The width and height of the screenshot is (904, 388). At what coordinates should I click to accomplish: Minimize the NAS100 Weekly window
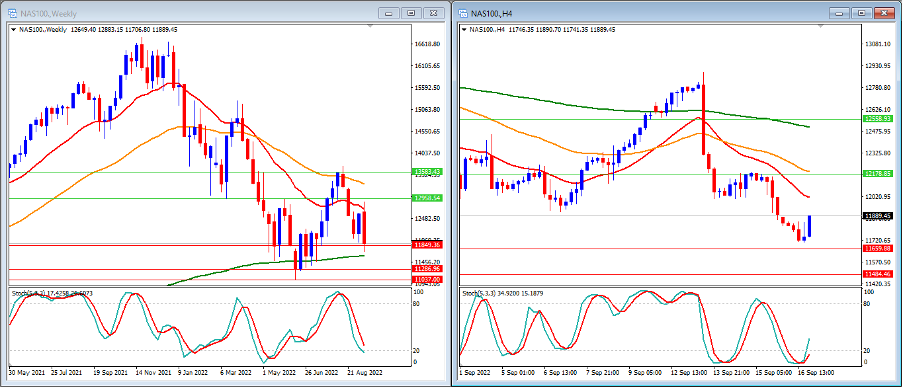(389, 13)
